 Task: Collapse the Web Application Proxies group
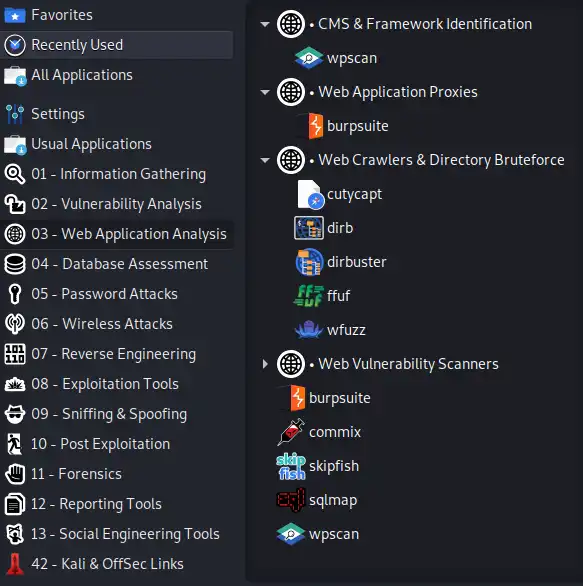pyautogui.click(x=265, y=92)
